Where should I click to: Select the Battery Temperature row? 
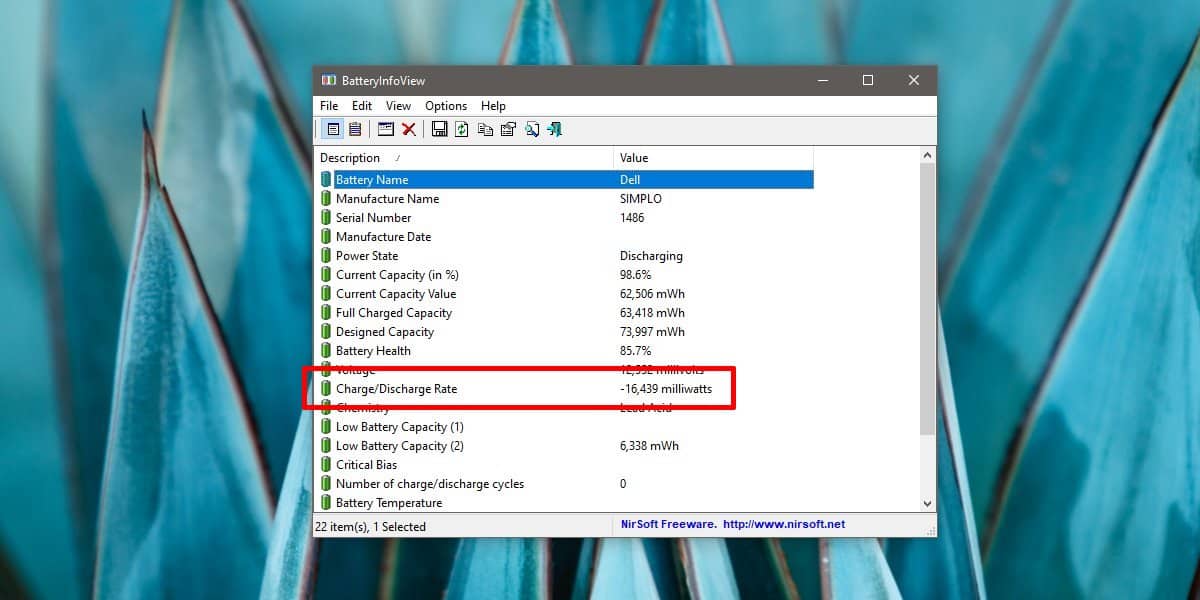coord(564,503)
